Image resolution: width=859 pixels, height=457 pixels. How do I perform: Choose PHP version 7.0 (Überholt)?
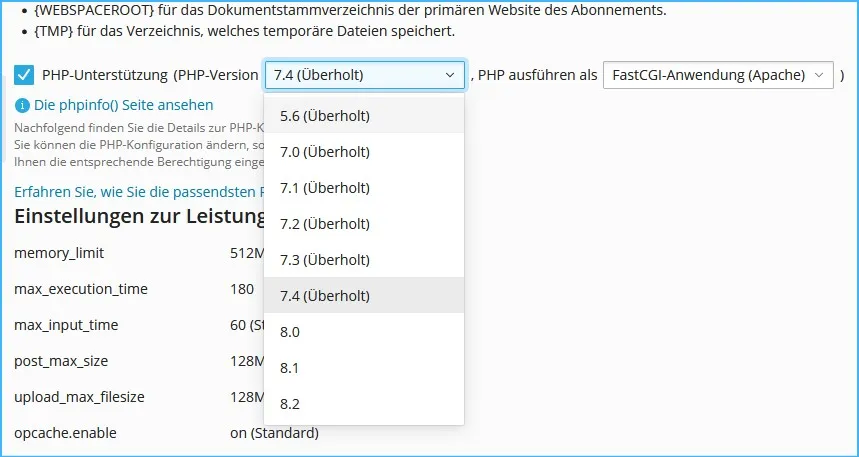364,152
